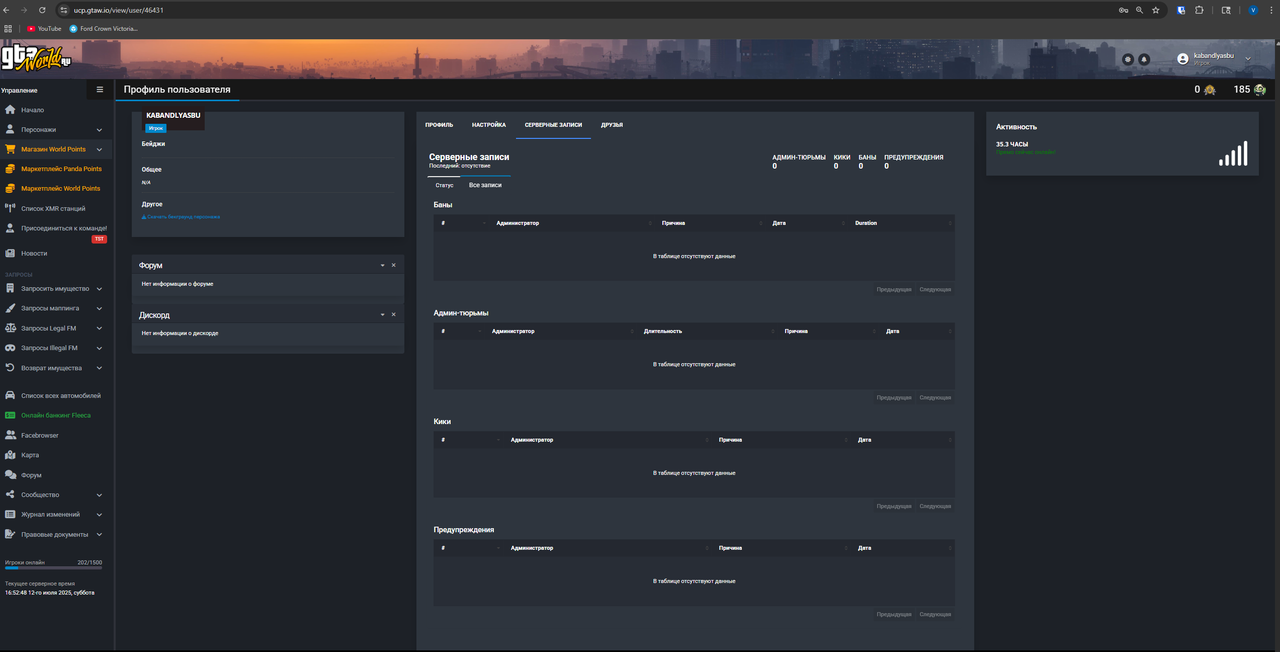Select the Статус sub-tab

(x=445, y=185)
